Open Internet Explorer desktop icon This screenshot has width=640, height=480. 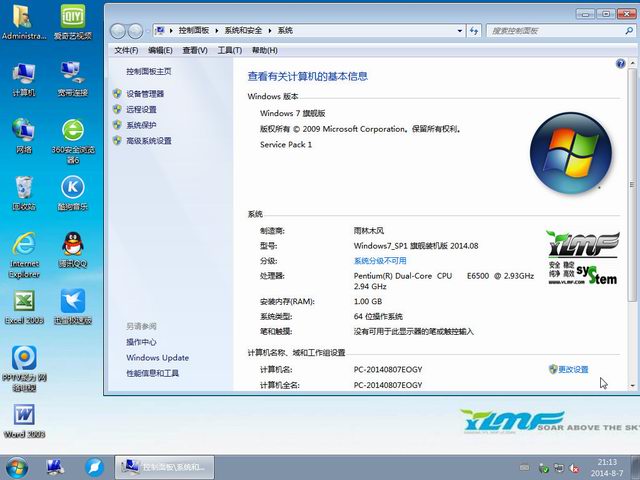pos(24,256)
